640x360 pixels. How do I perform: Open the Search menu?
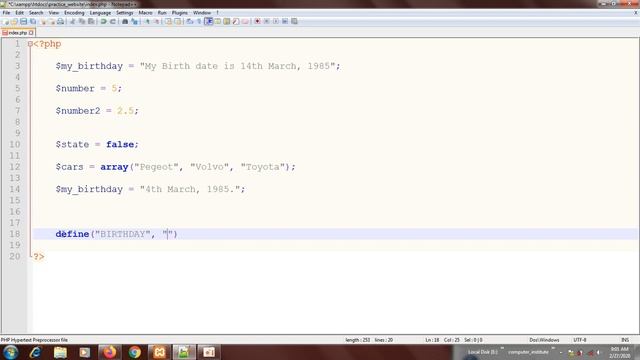[x=36, y=13]
